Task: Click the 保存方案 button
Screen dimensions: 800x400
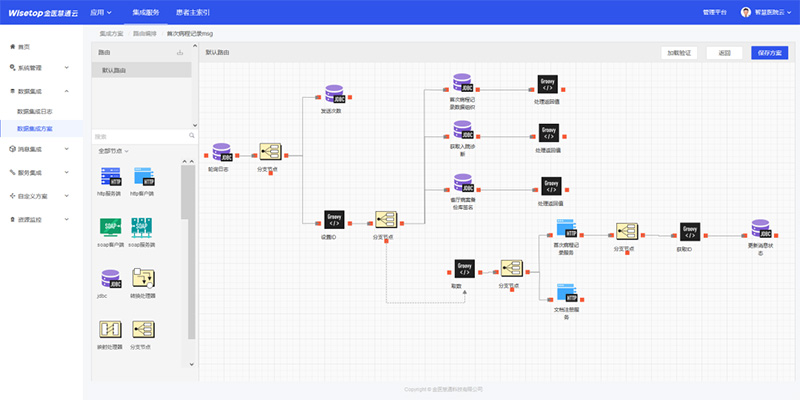Action: 770,52
